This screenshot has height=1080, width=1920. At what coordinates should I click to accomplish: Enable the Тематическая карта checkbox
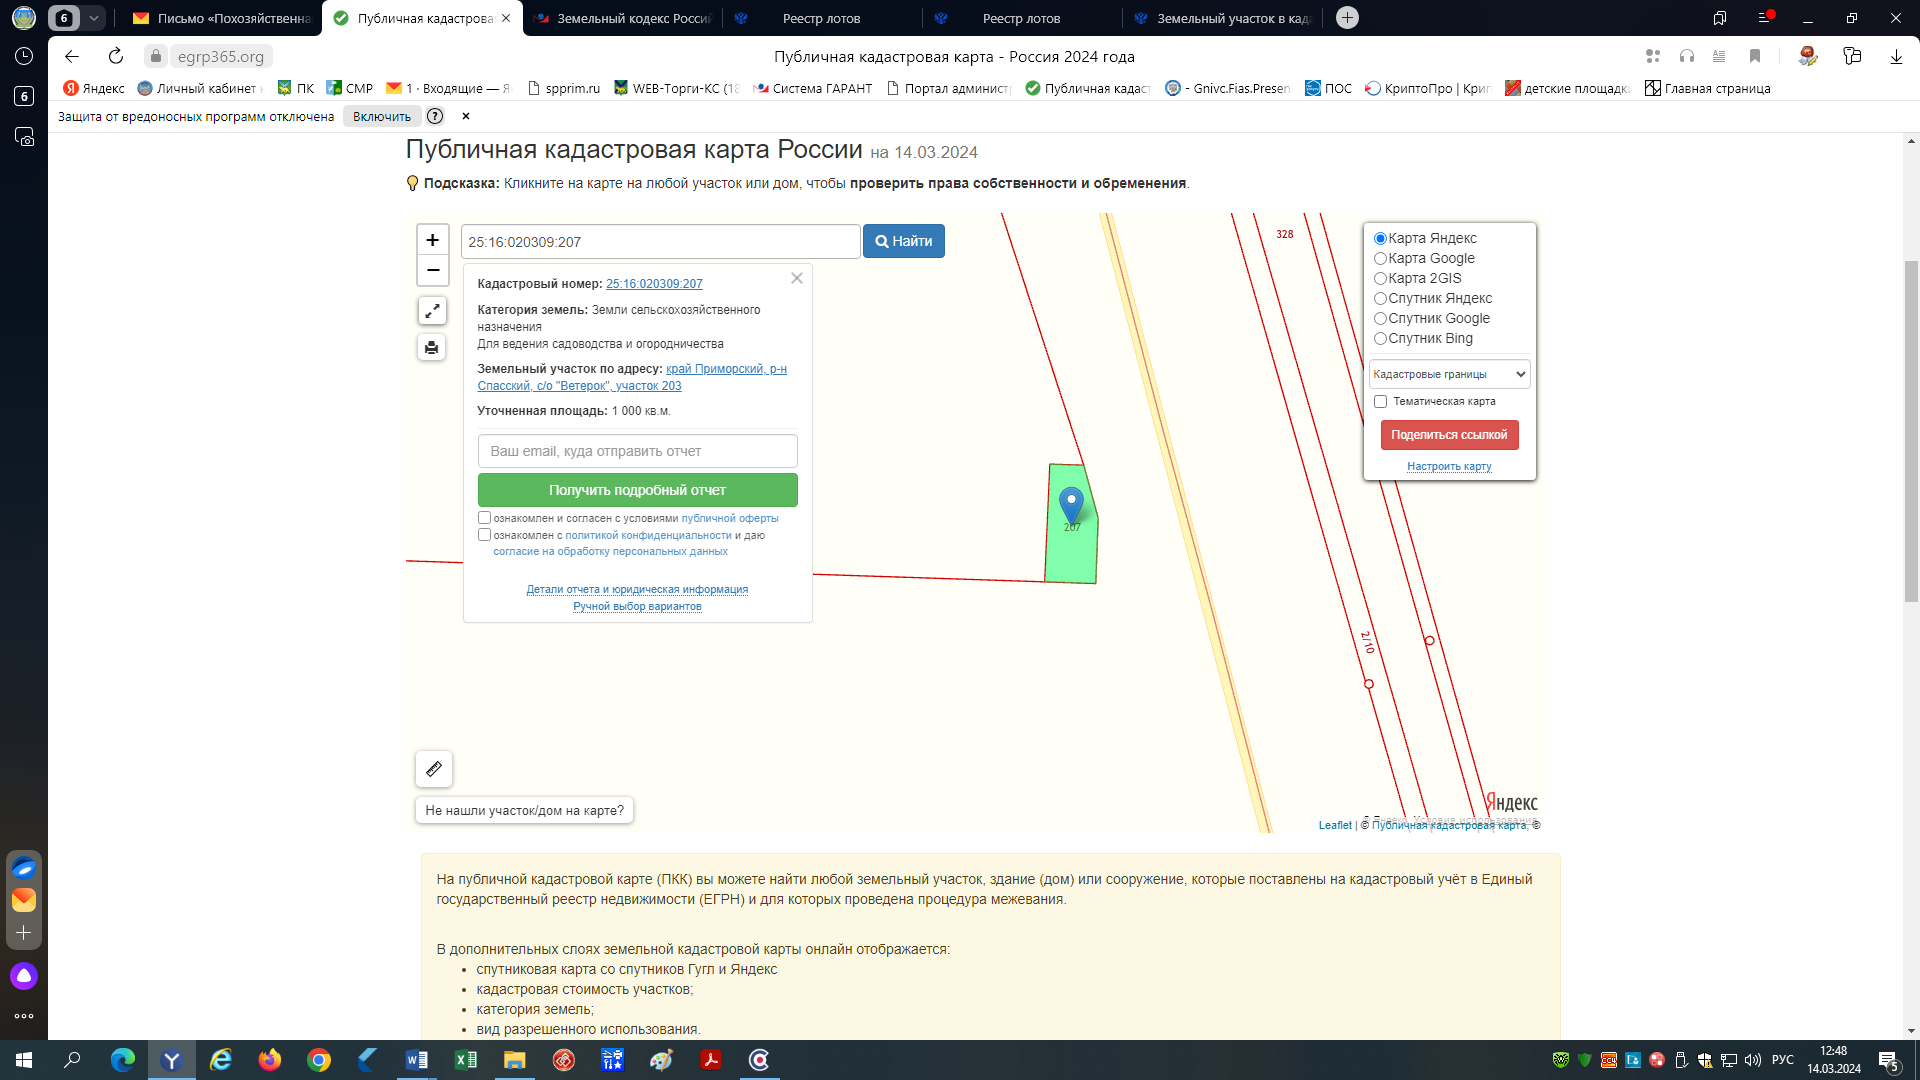[x=1380, y=402]
